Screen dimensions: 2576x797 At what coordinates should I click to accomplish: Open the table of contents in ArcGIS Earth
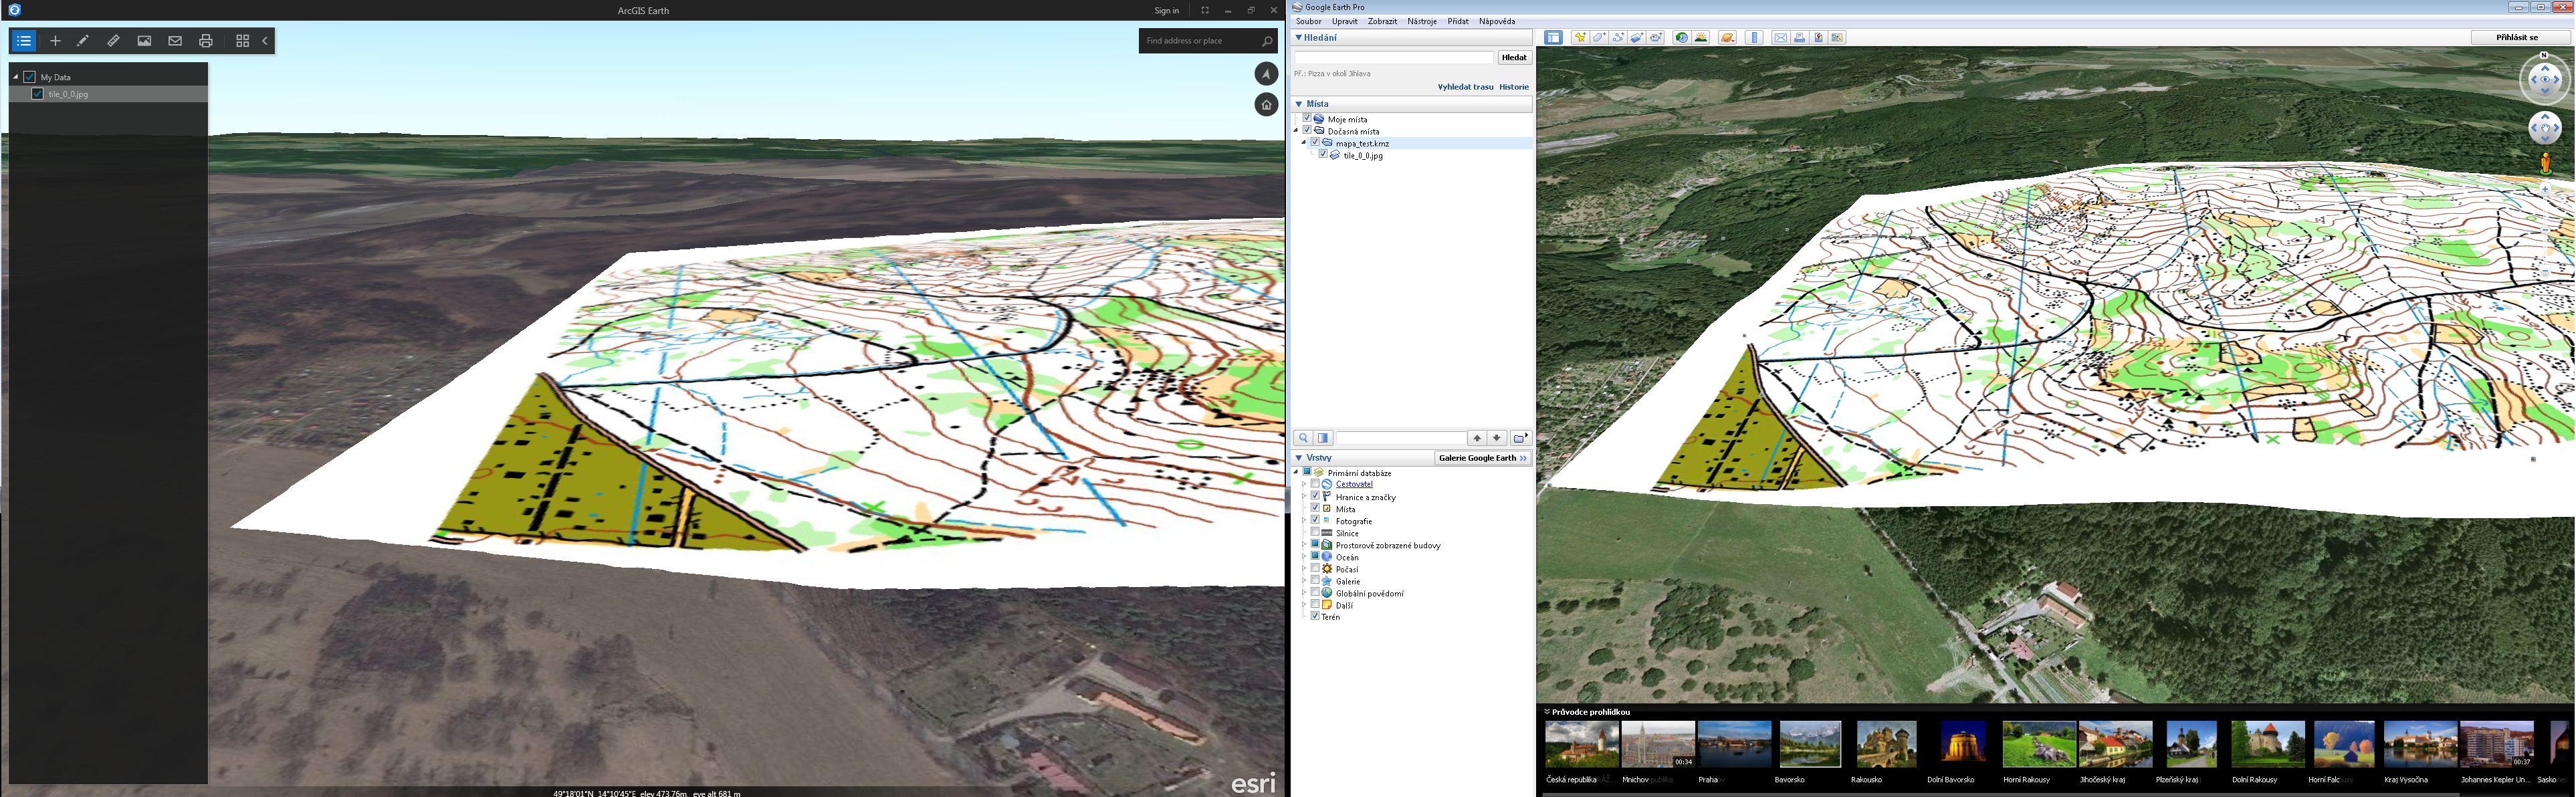click(24, 41)
